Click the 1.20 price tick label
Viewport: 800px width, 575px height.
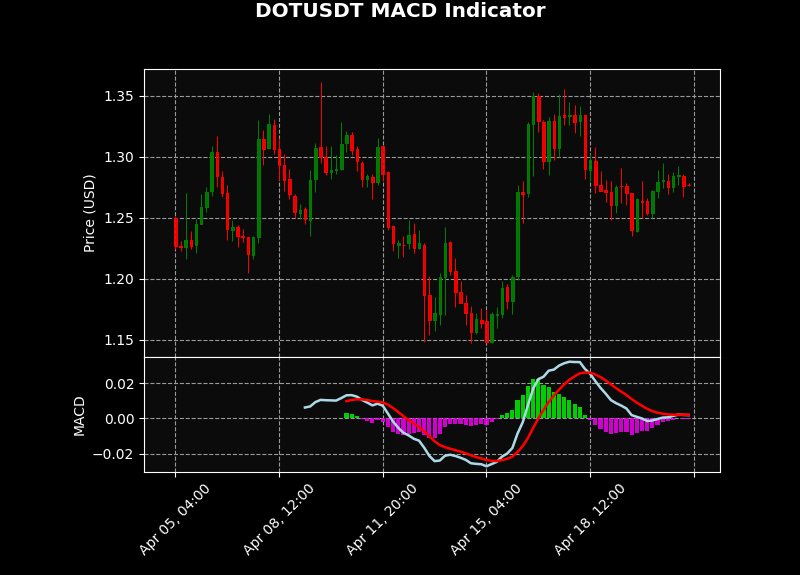click(x=119, y=280)
